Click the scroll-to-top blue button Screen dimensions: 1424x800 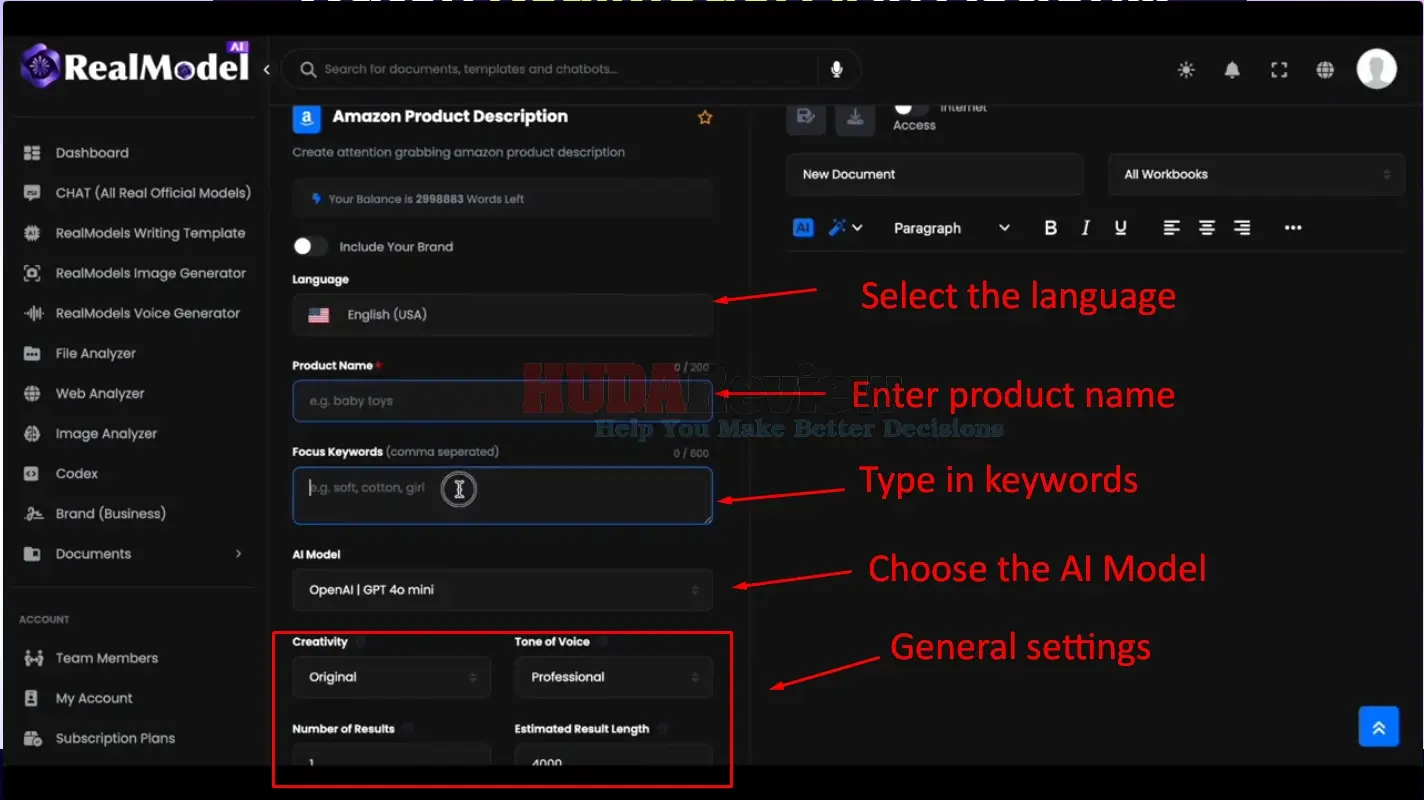coord(1378,727)
